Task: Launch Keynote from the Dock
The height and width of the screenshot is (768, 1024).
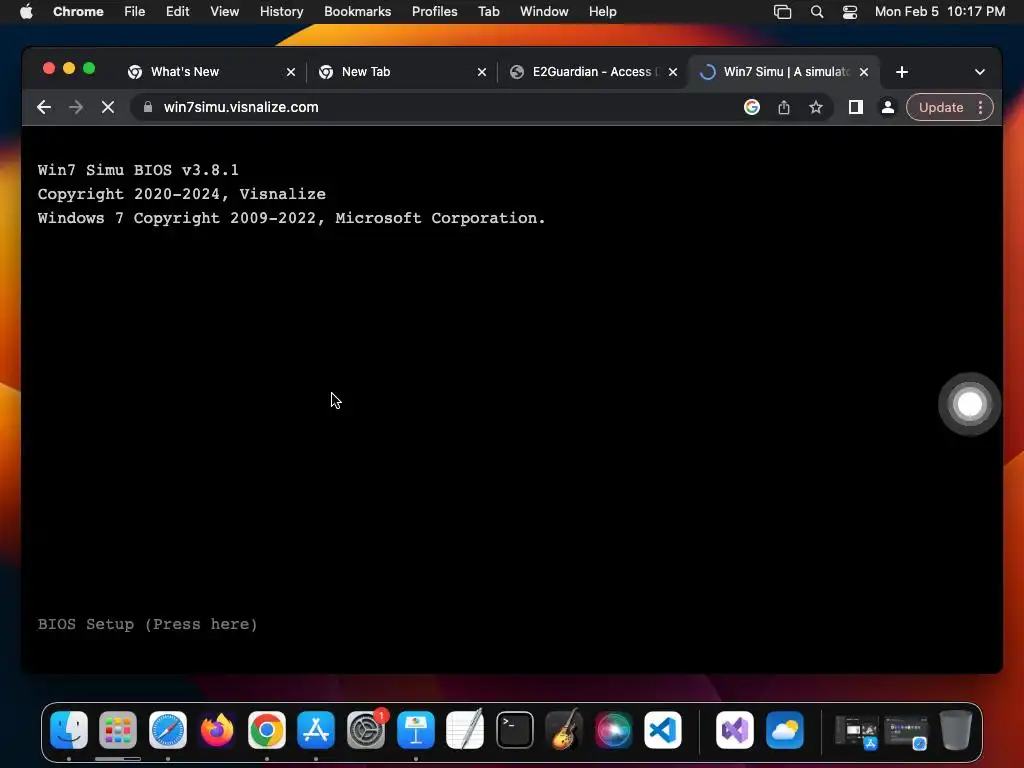Action: (415, 729)
